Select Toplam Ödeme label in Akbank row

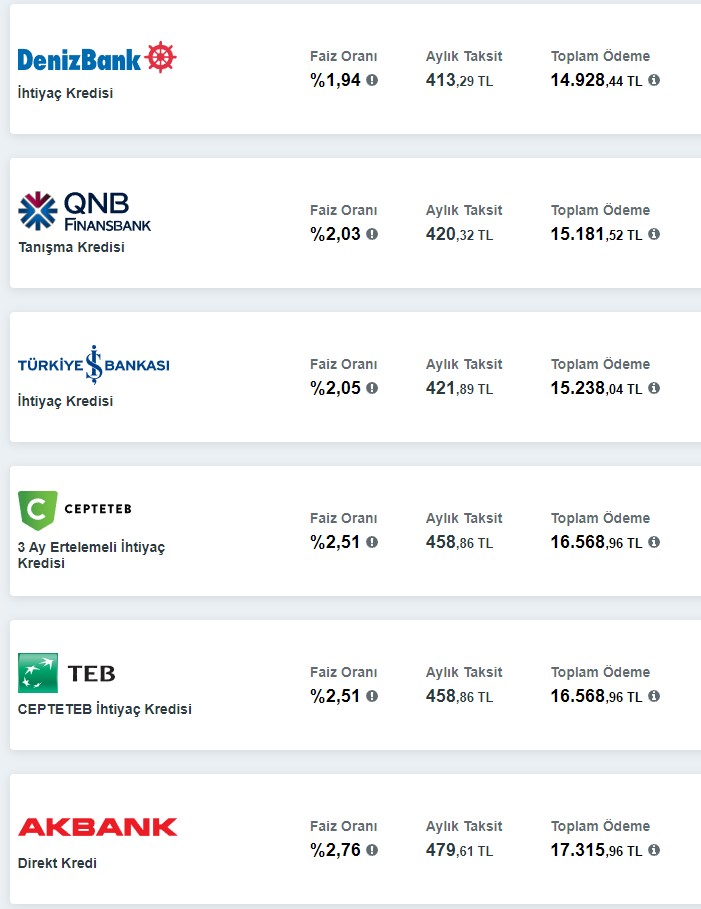click(600, 826)
